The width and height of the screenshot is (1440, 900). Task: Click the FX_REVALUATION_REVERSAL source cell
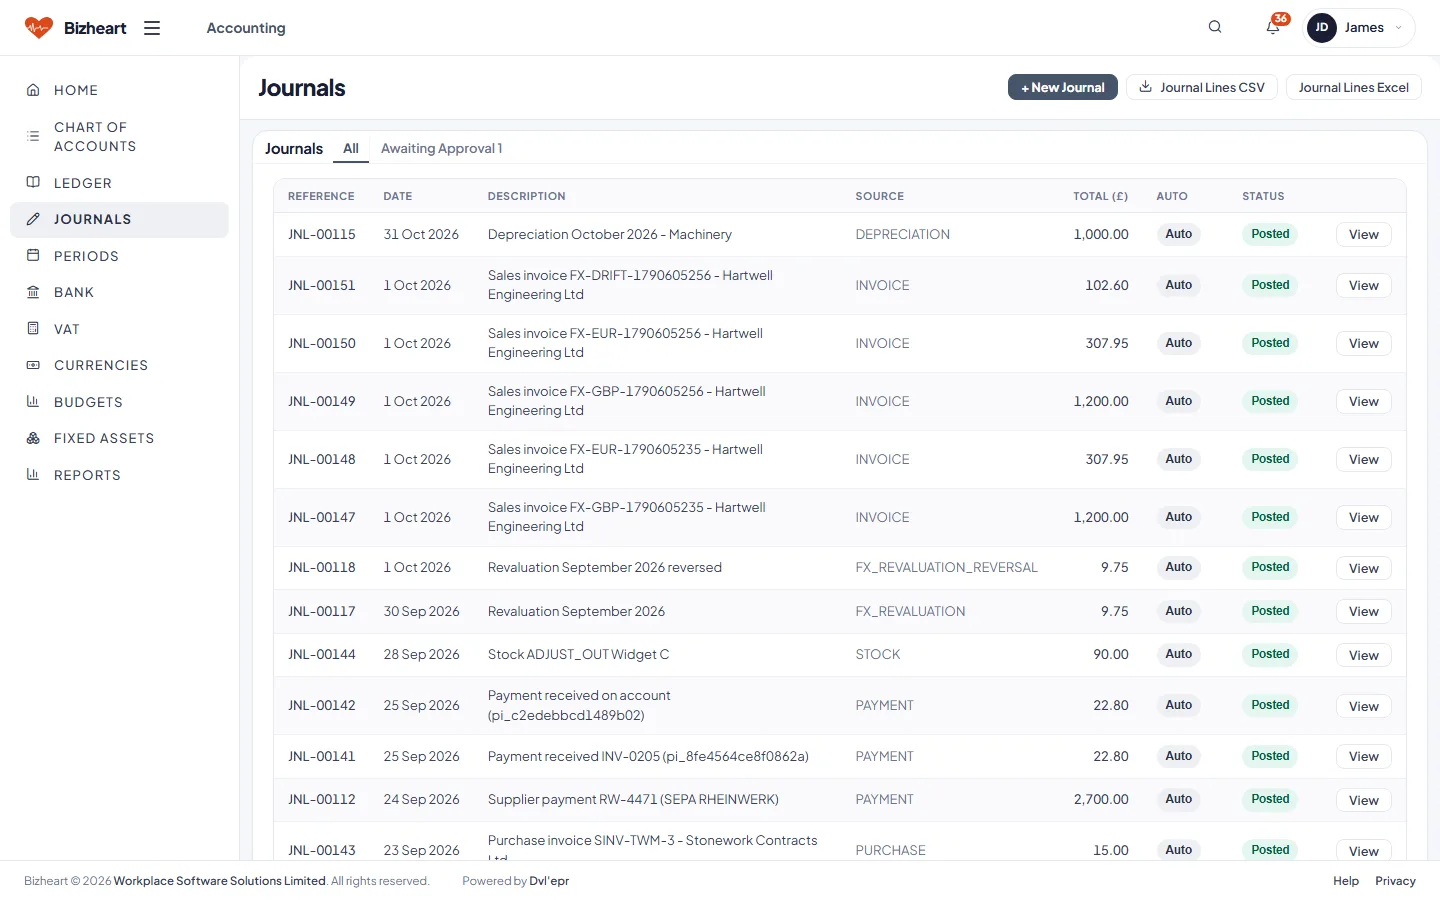click(x=946, y=567)
